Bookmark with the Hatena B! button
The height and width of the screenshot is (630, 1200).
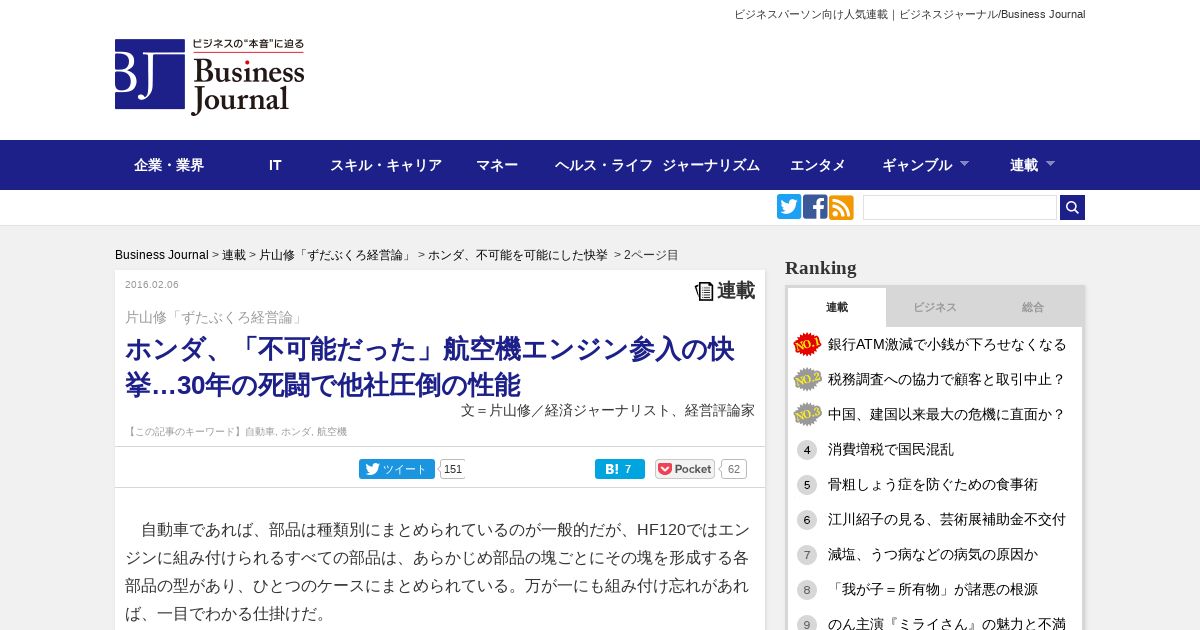click(620, 469)
